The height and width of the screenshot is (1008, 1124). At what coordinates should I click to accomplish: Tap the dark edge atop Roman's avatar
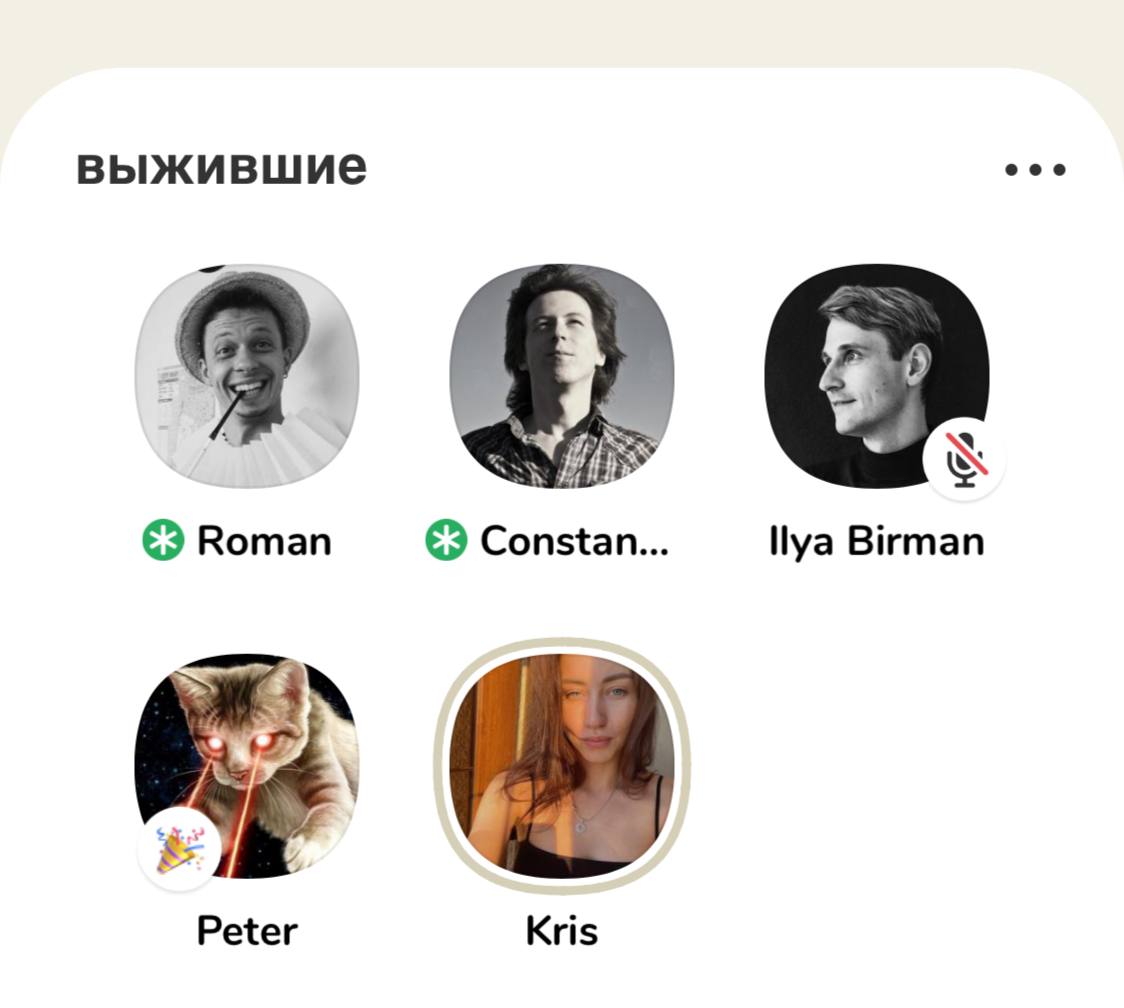211,269
